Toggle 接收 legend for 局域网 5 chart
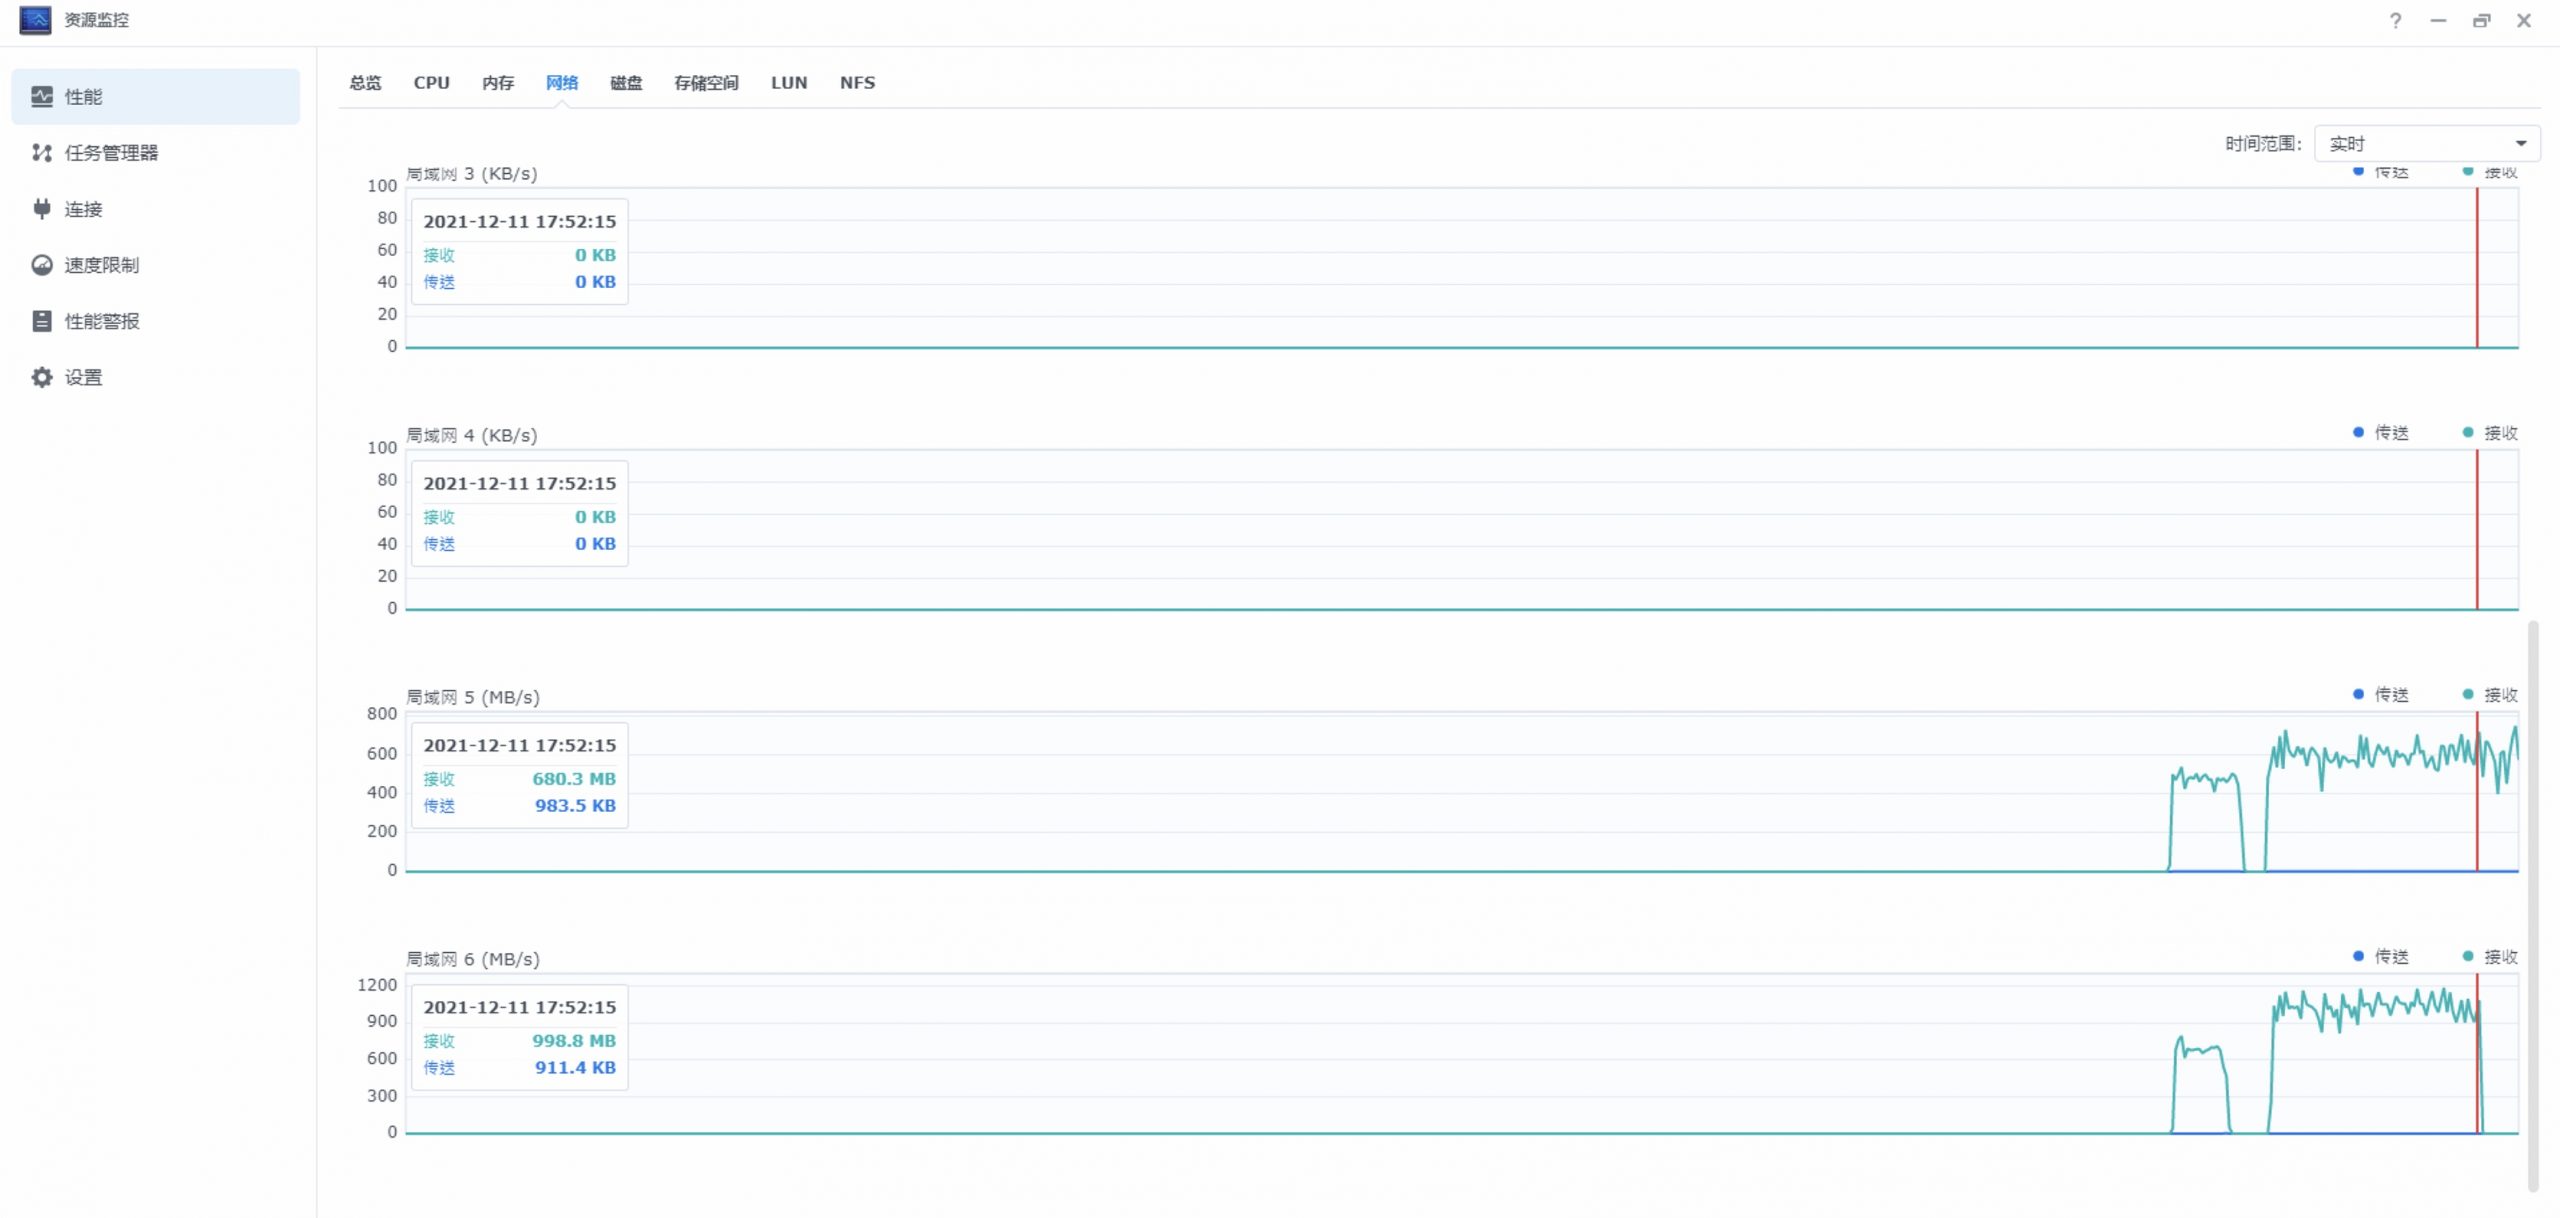This screenshot has height=1218, width=2560. (2491, 694)
